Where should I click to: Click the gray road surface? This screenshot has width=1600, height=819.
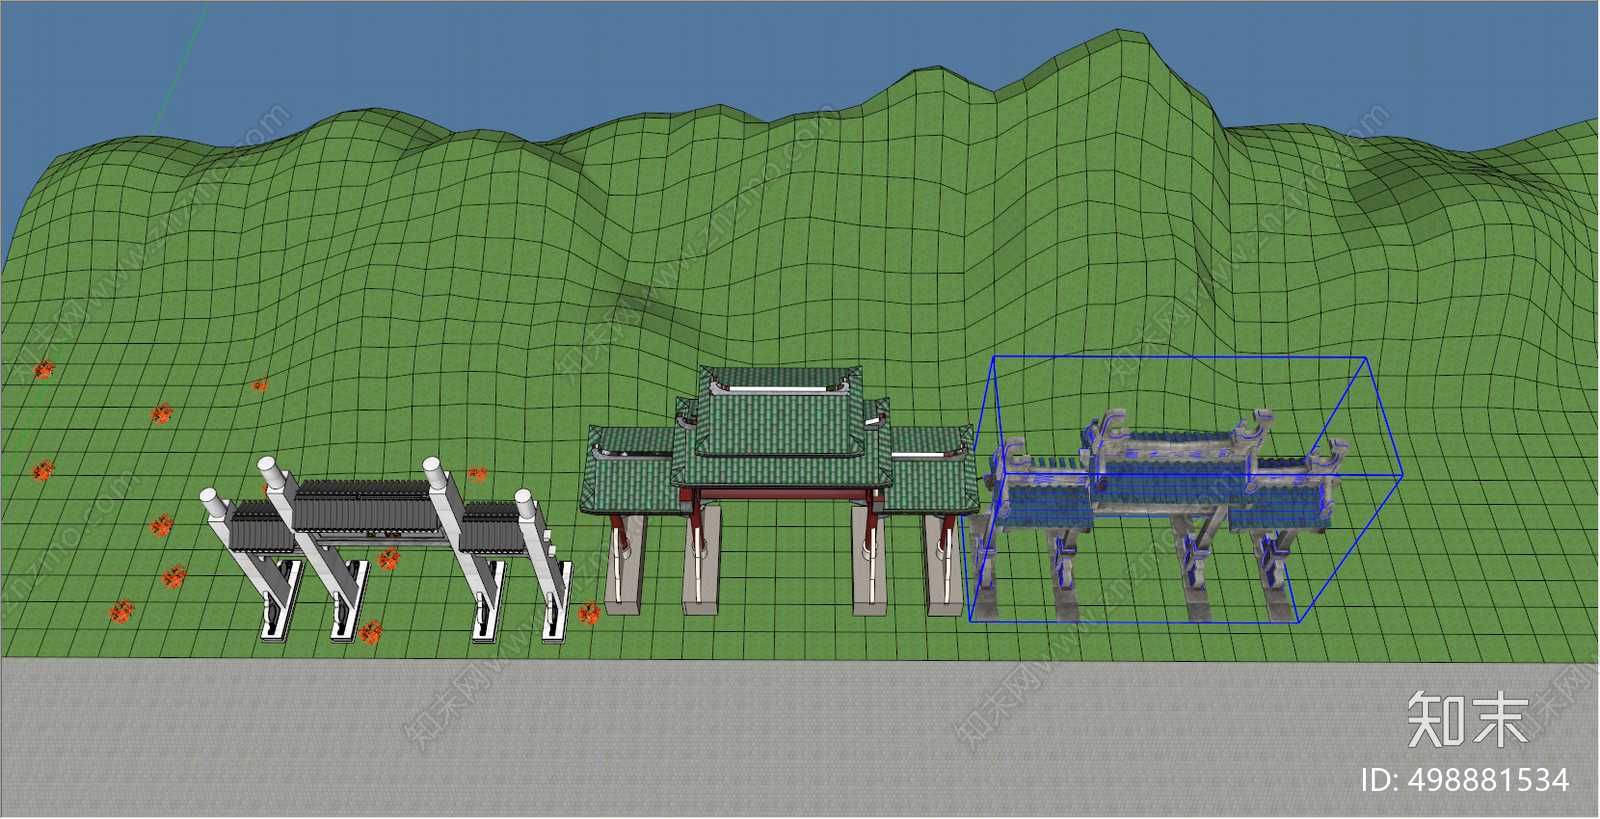tap(800, 738)
